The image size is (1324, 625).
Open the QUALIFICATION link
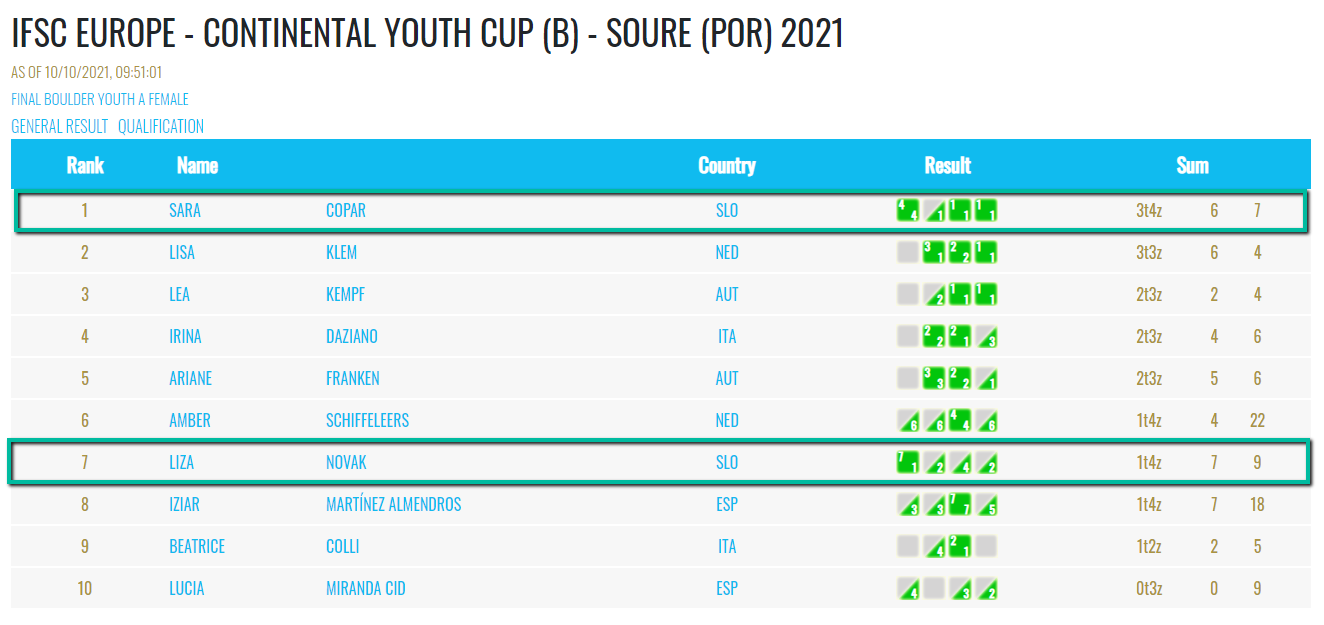point(161,126)
